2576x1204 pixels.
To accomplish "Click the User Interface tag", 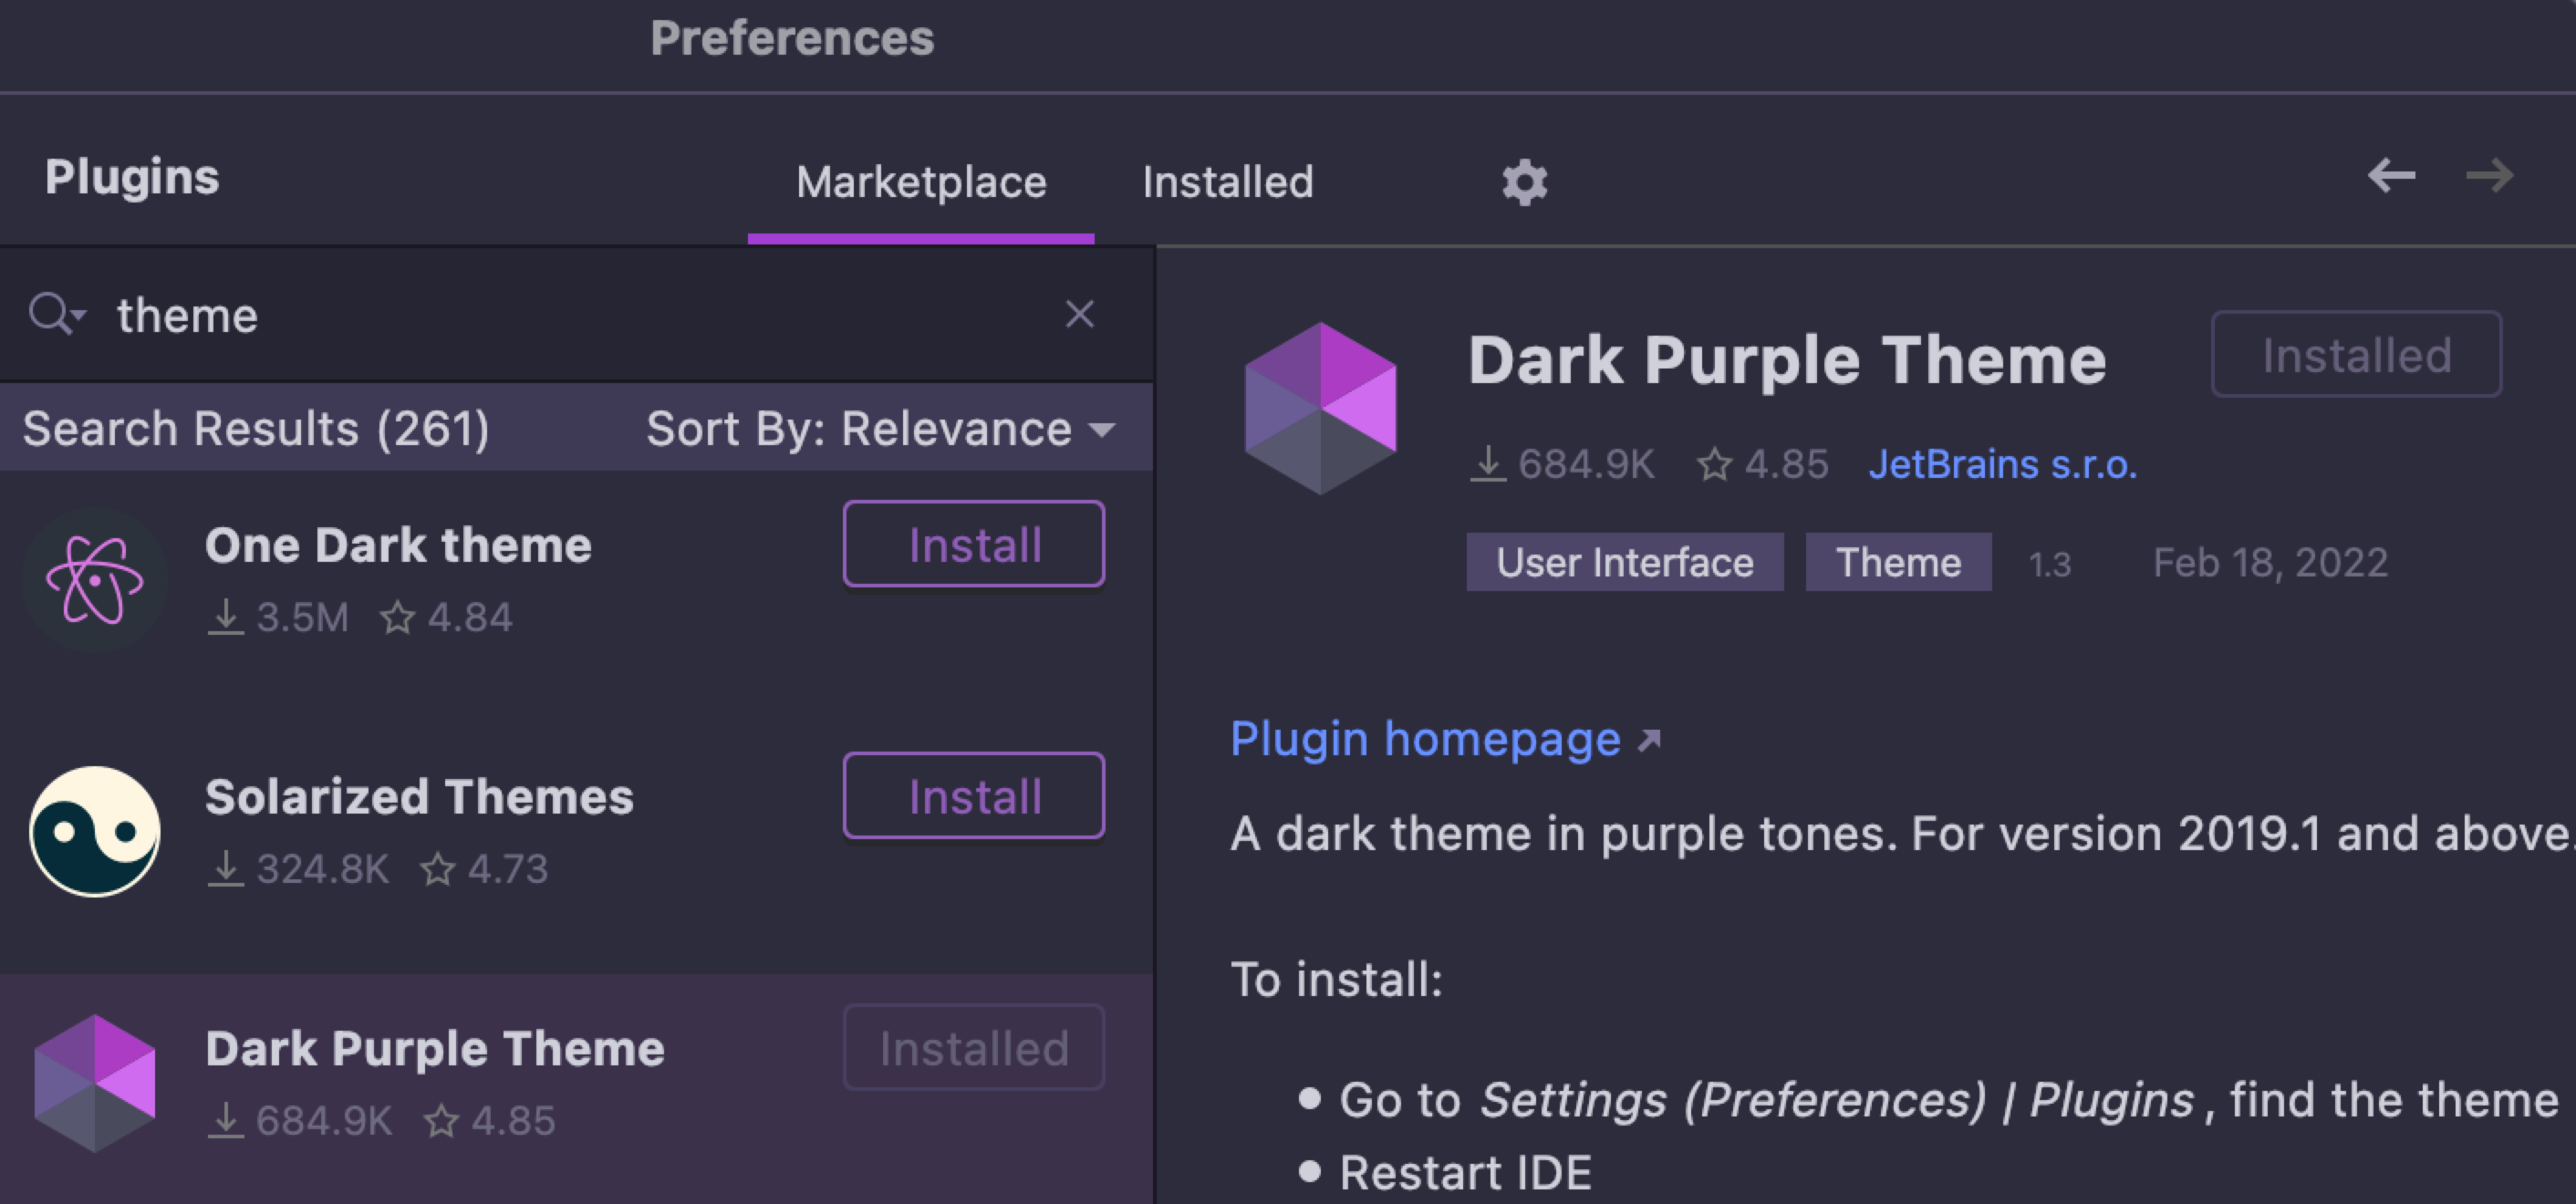I will (x=1624, y=562).
